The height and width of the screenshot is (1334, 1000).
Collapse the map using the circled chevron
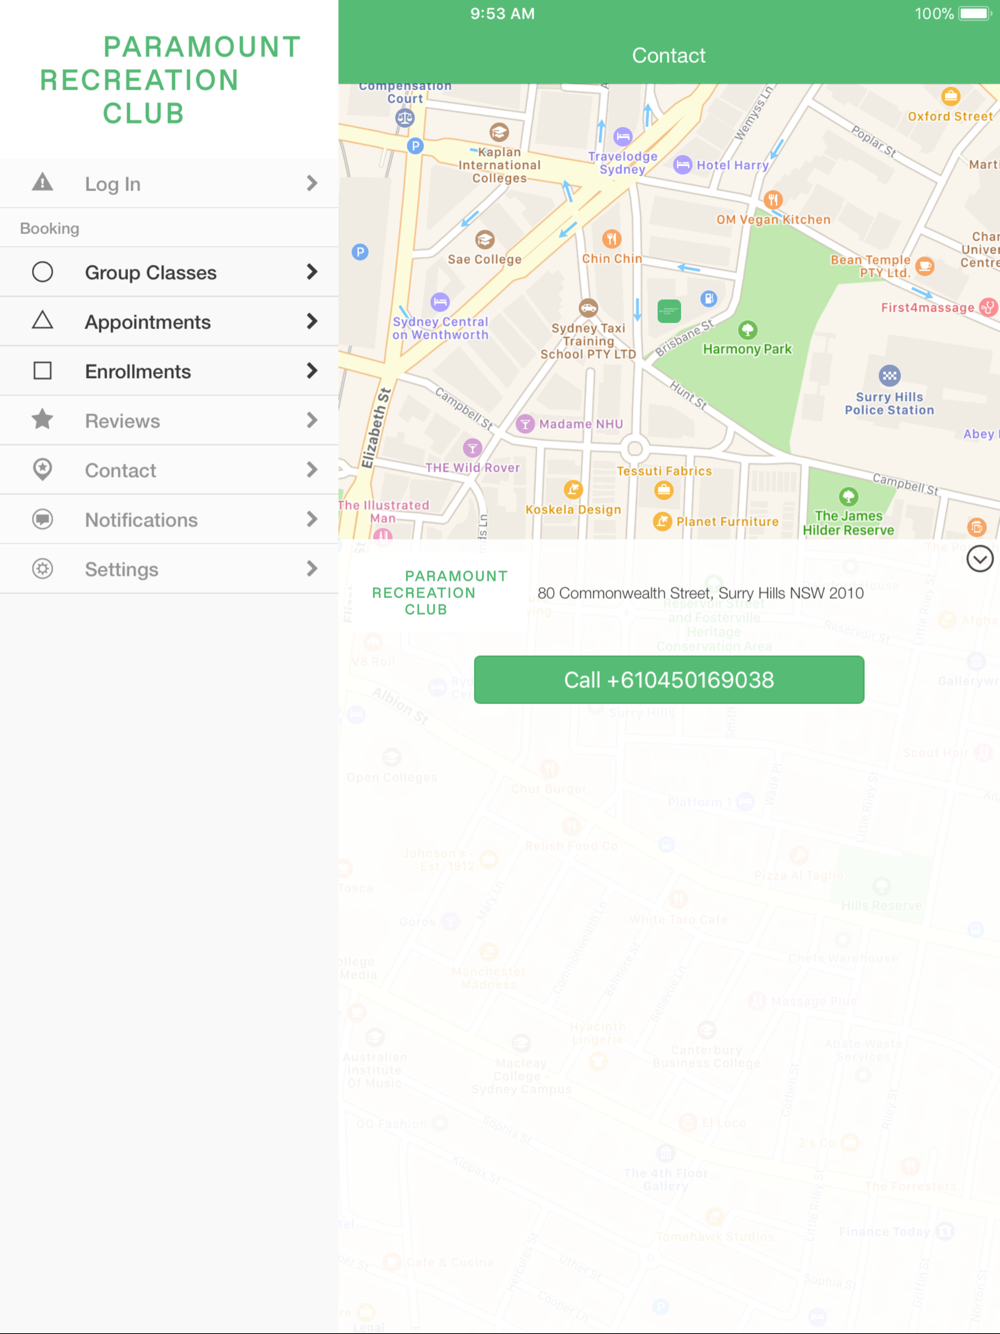pos(979,559)
